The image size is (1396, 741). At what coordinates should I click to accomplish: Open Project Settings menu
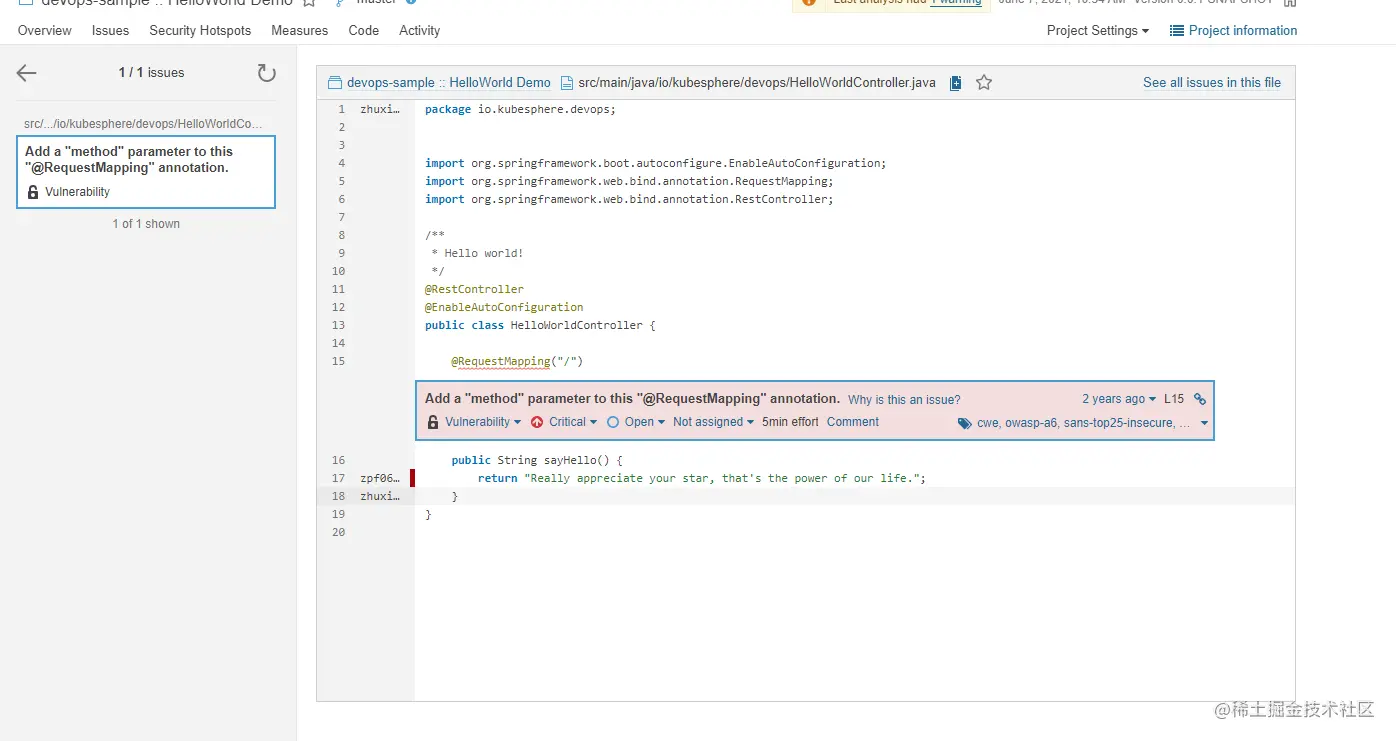tap(1098, 31)
